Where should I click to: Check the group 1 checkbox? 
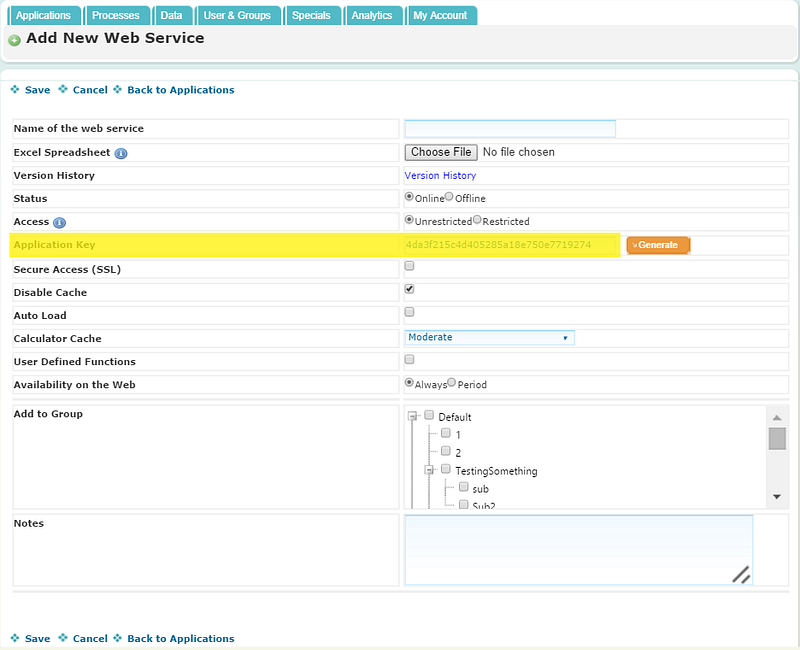click(x=446, y=433)
